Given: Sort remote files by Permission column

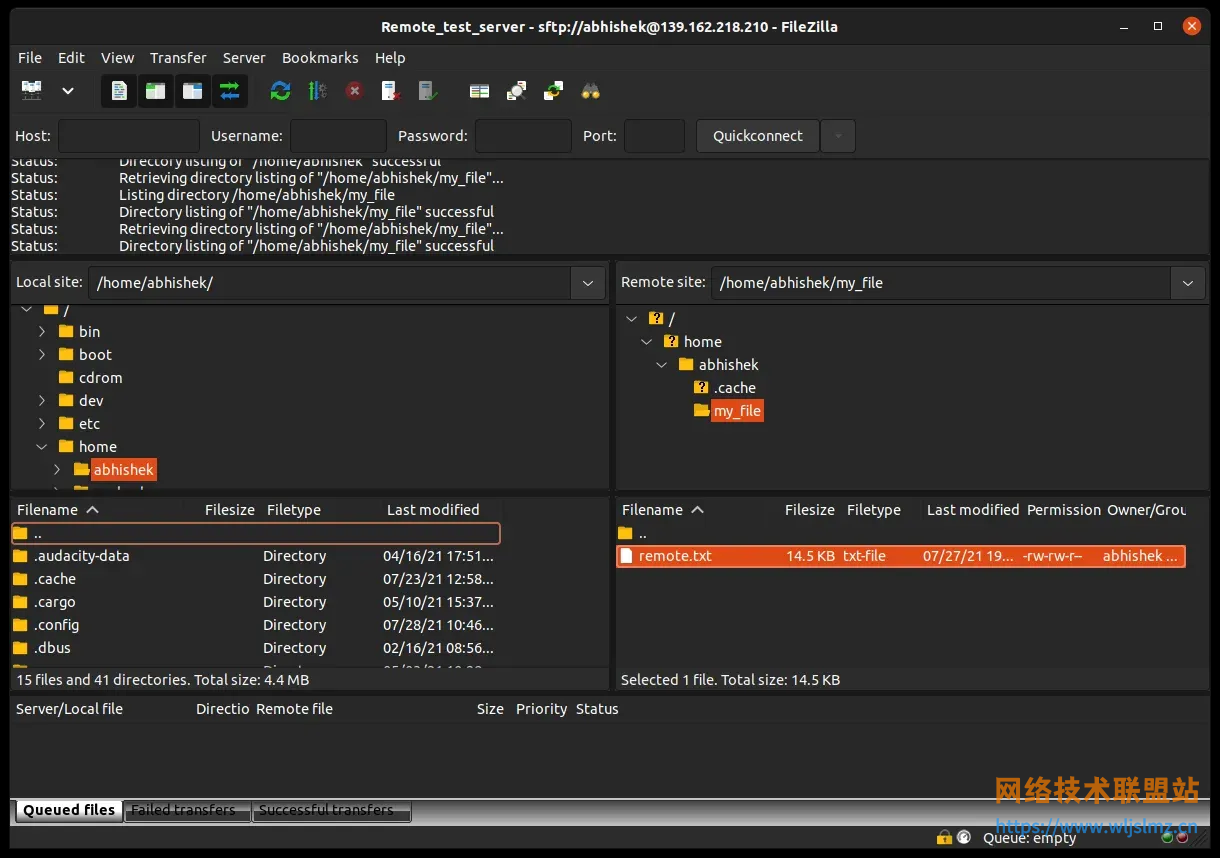Looking at the screenshot, I should [1063, 510].
